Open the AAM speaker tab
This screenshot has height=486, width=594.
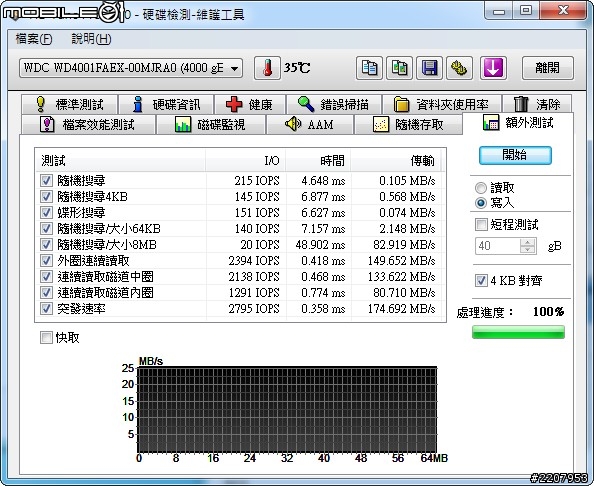pyautogui.click(x=310, y=124)
